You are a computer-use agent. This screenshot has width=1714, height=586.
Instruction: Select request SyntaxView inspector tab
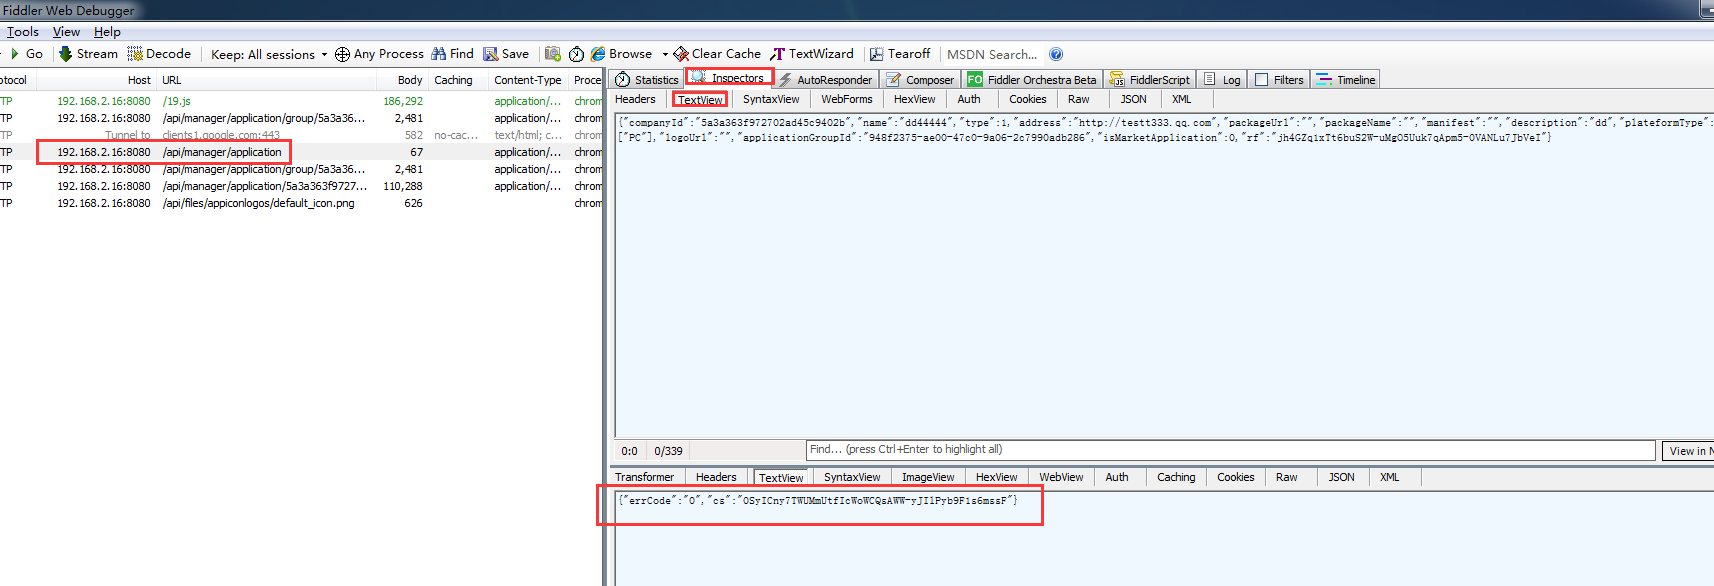pos(771,99)
